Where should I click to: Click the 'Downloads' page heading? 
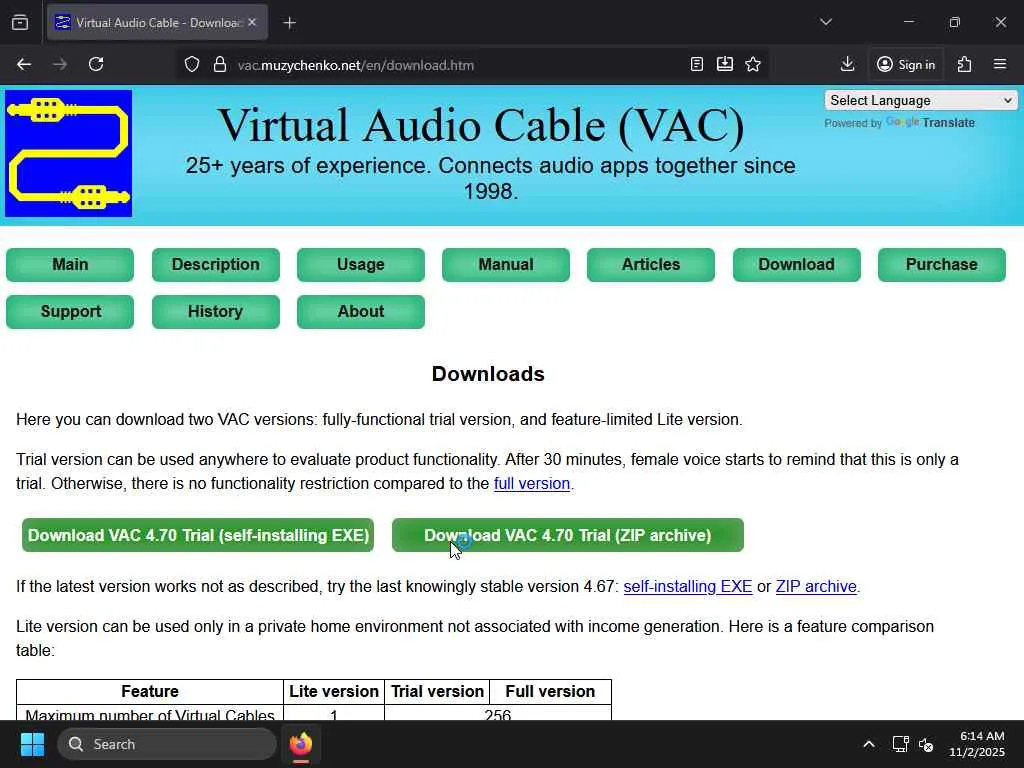488,374
